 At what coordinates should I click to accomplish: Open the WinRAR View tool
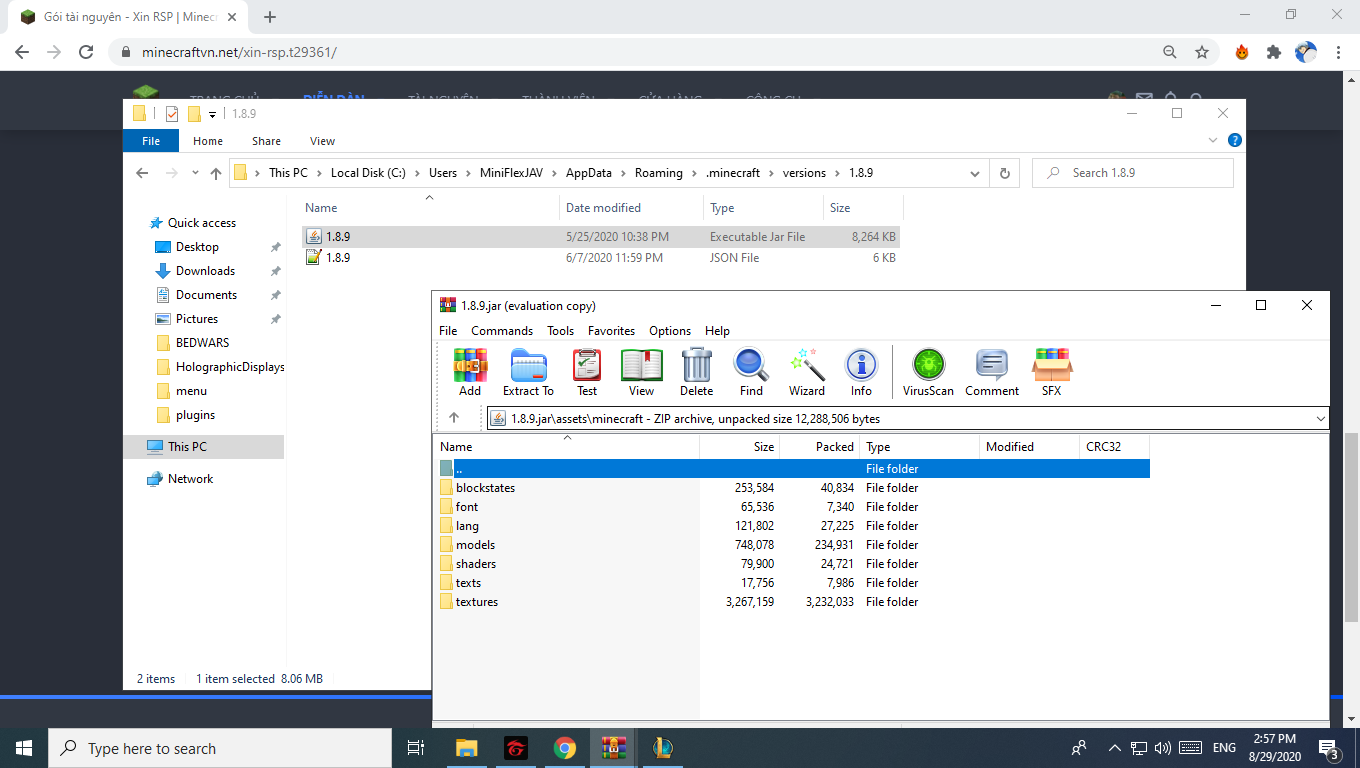point(641,372)
